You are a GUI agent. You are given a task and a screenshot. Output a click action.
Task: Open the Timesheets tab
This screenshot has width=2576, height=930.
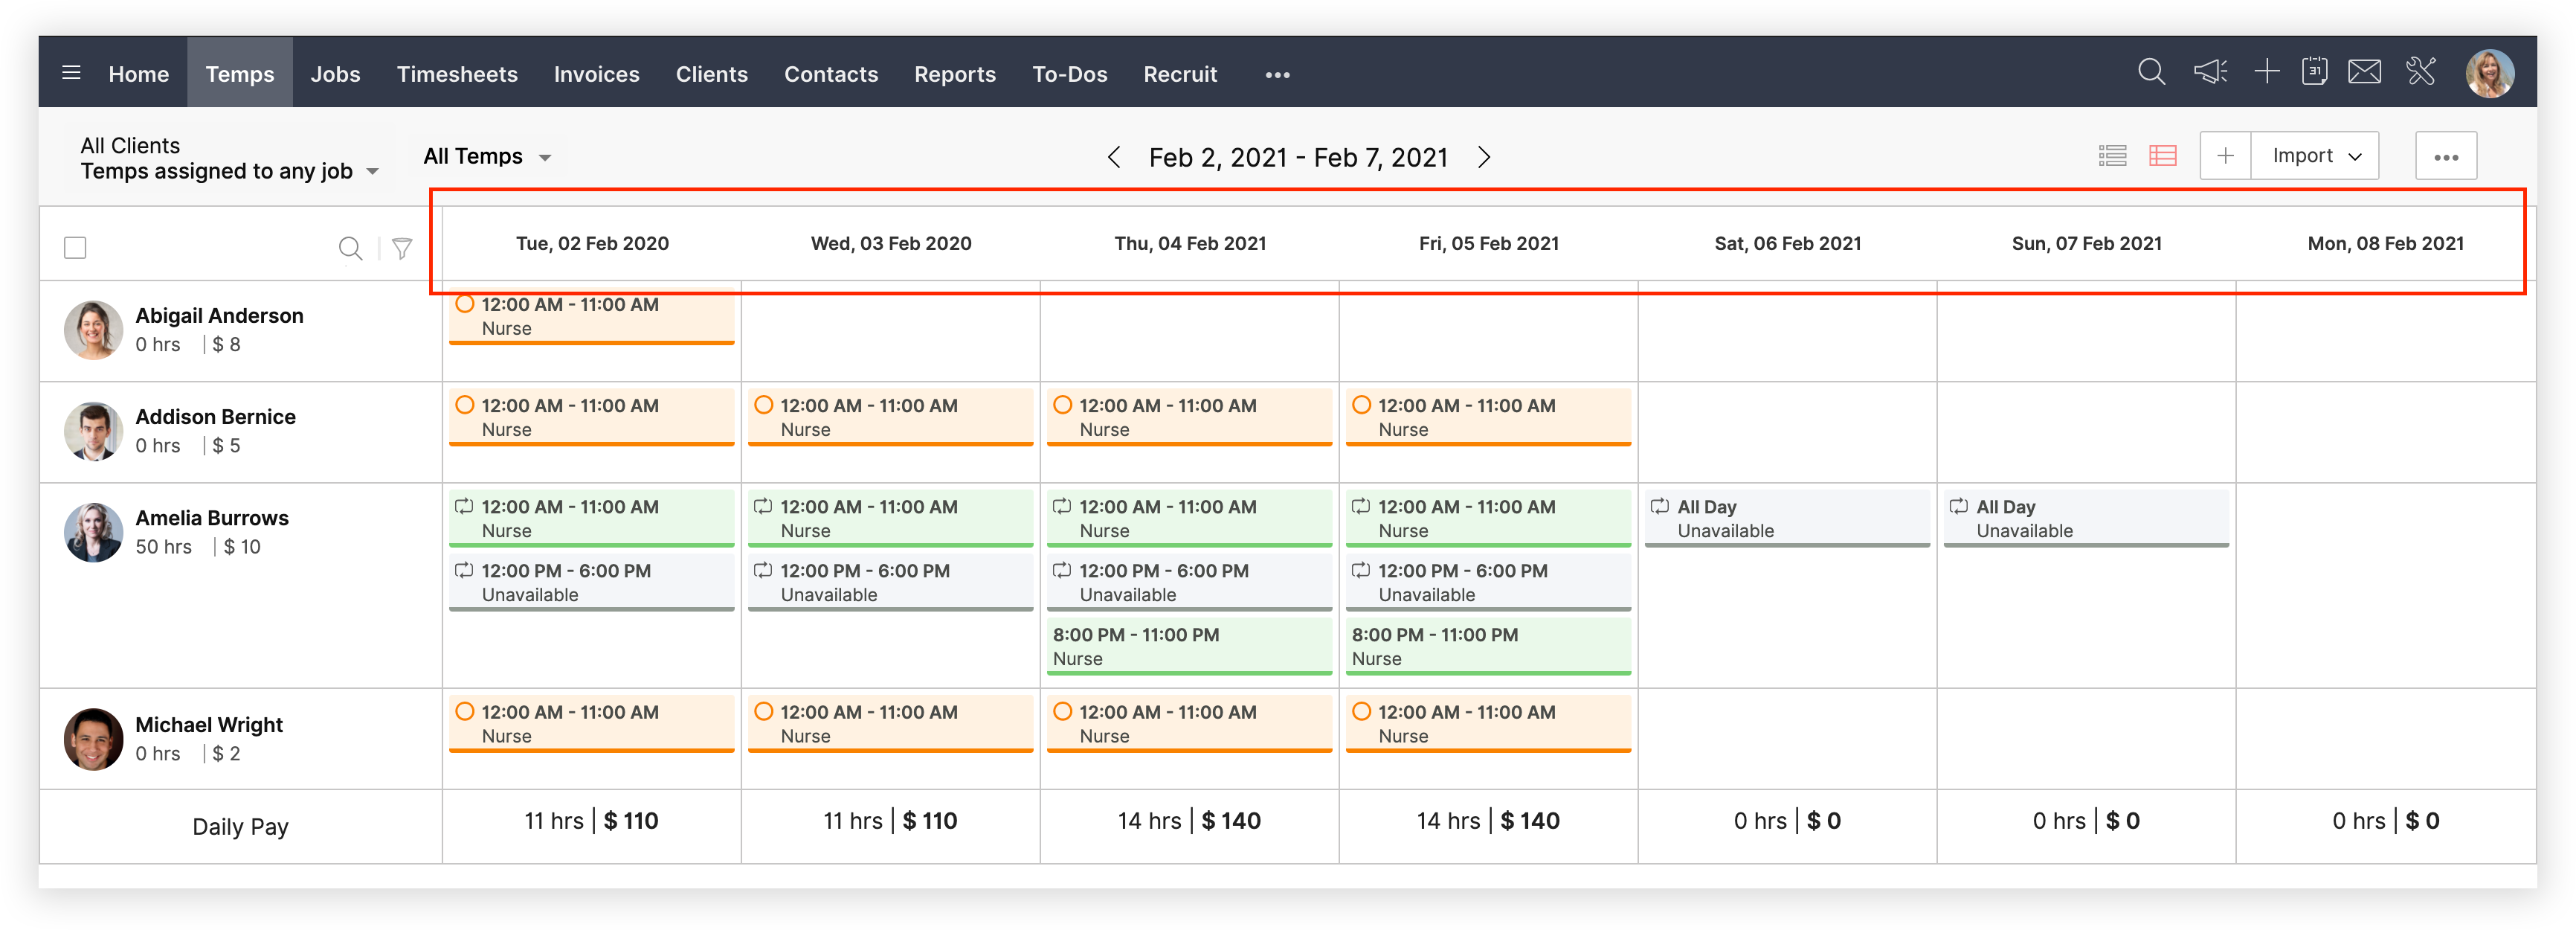pyautogui.click(x=457, y=74)
